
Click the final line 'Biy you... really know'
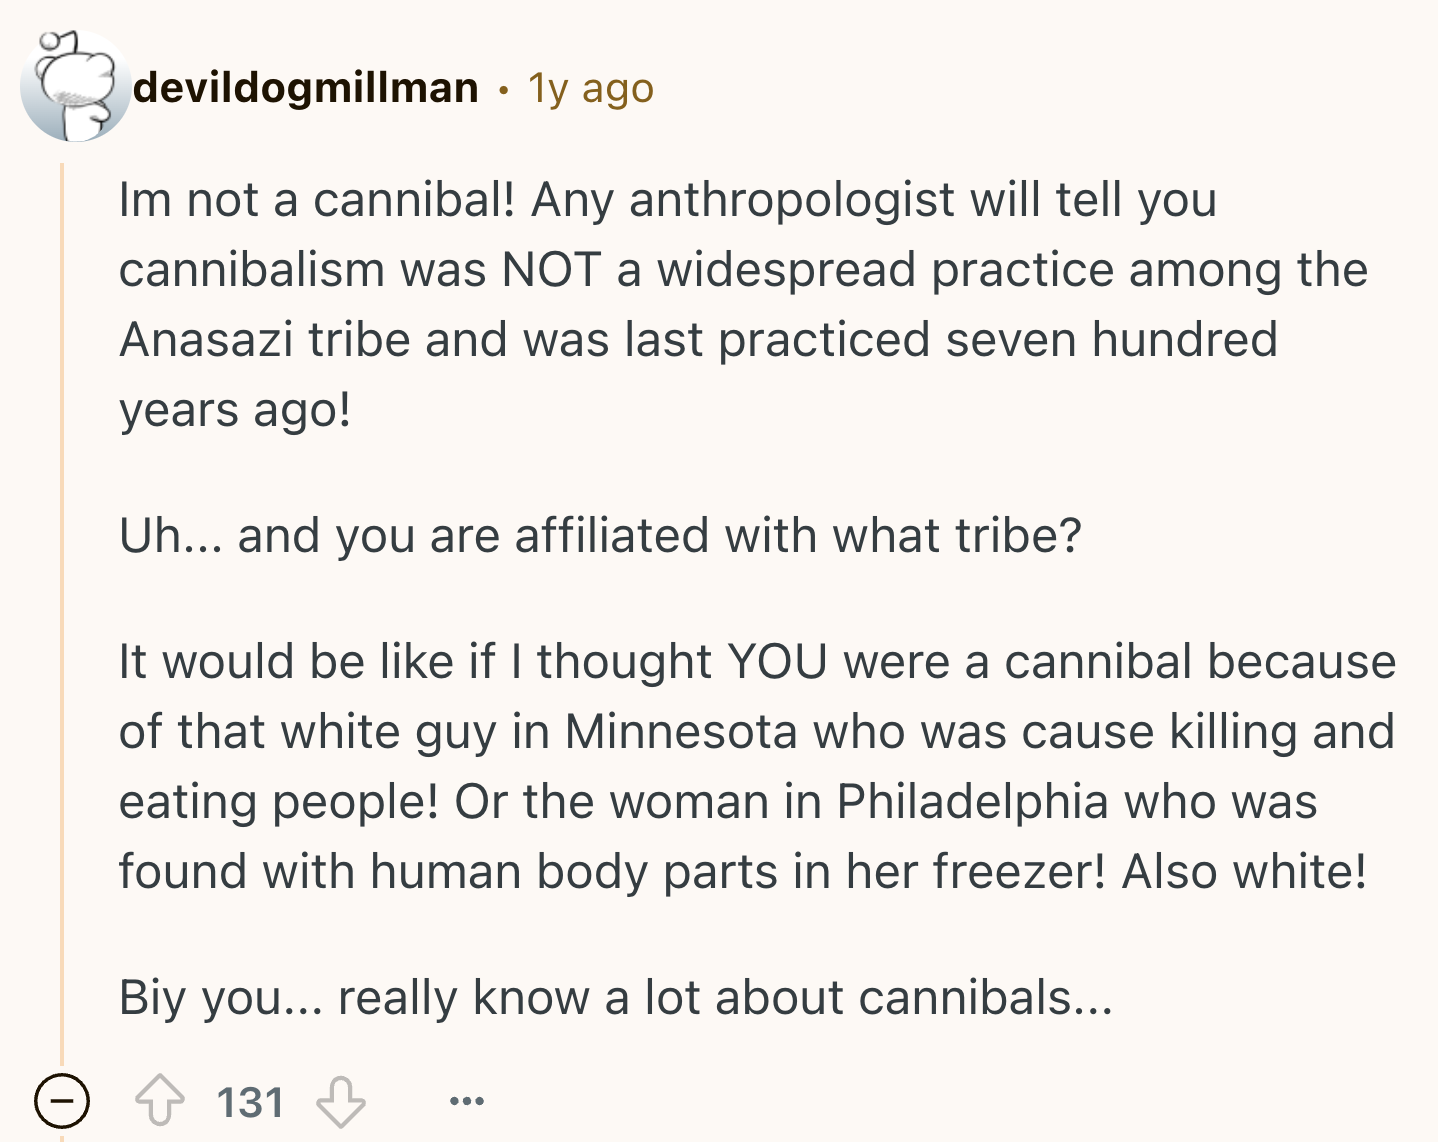point(615,997)
